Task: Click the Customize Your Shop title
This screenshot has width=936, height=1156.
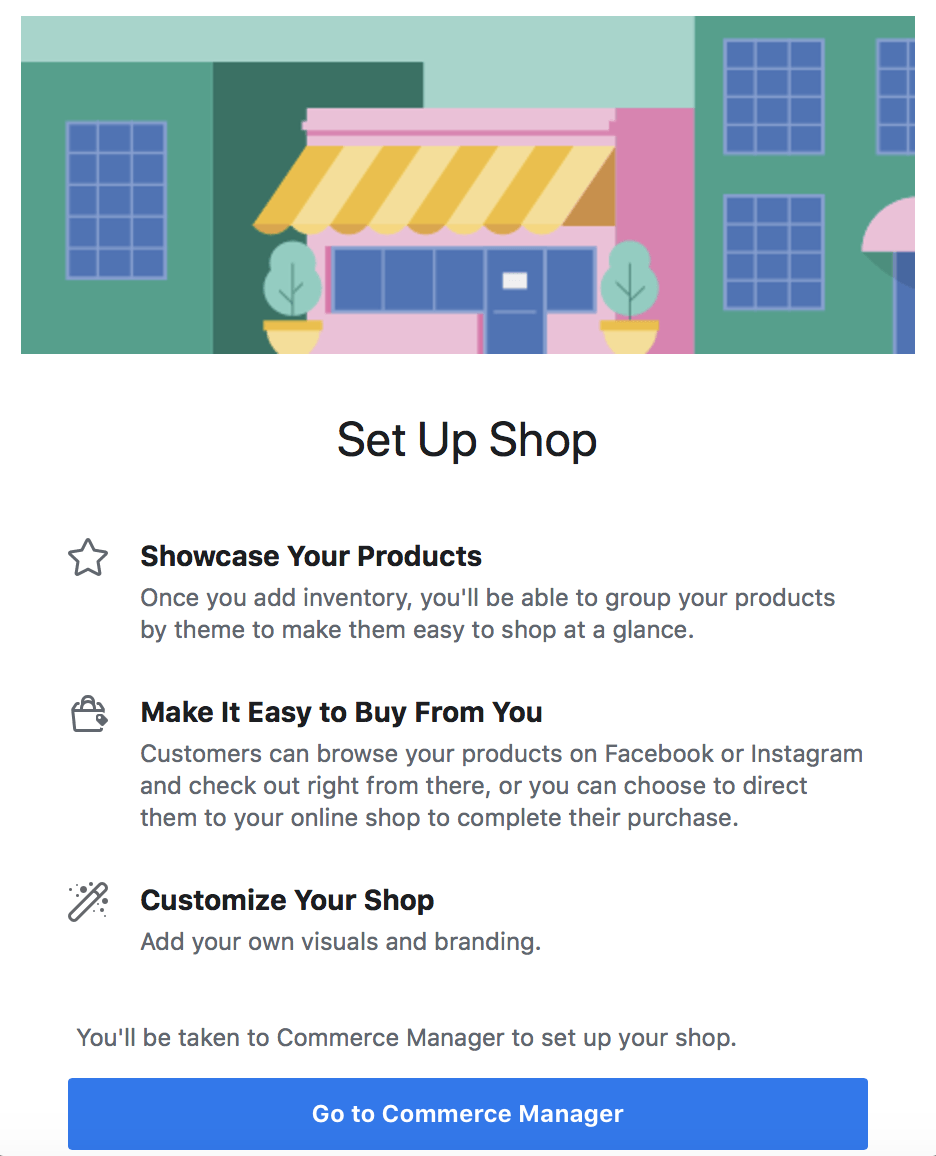Action: [x=287, y=899]
